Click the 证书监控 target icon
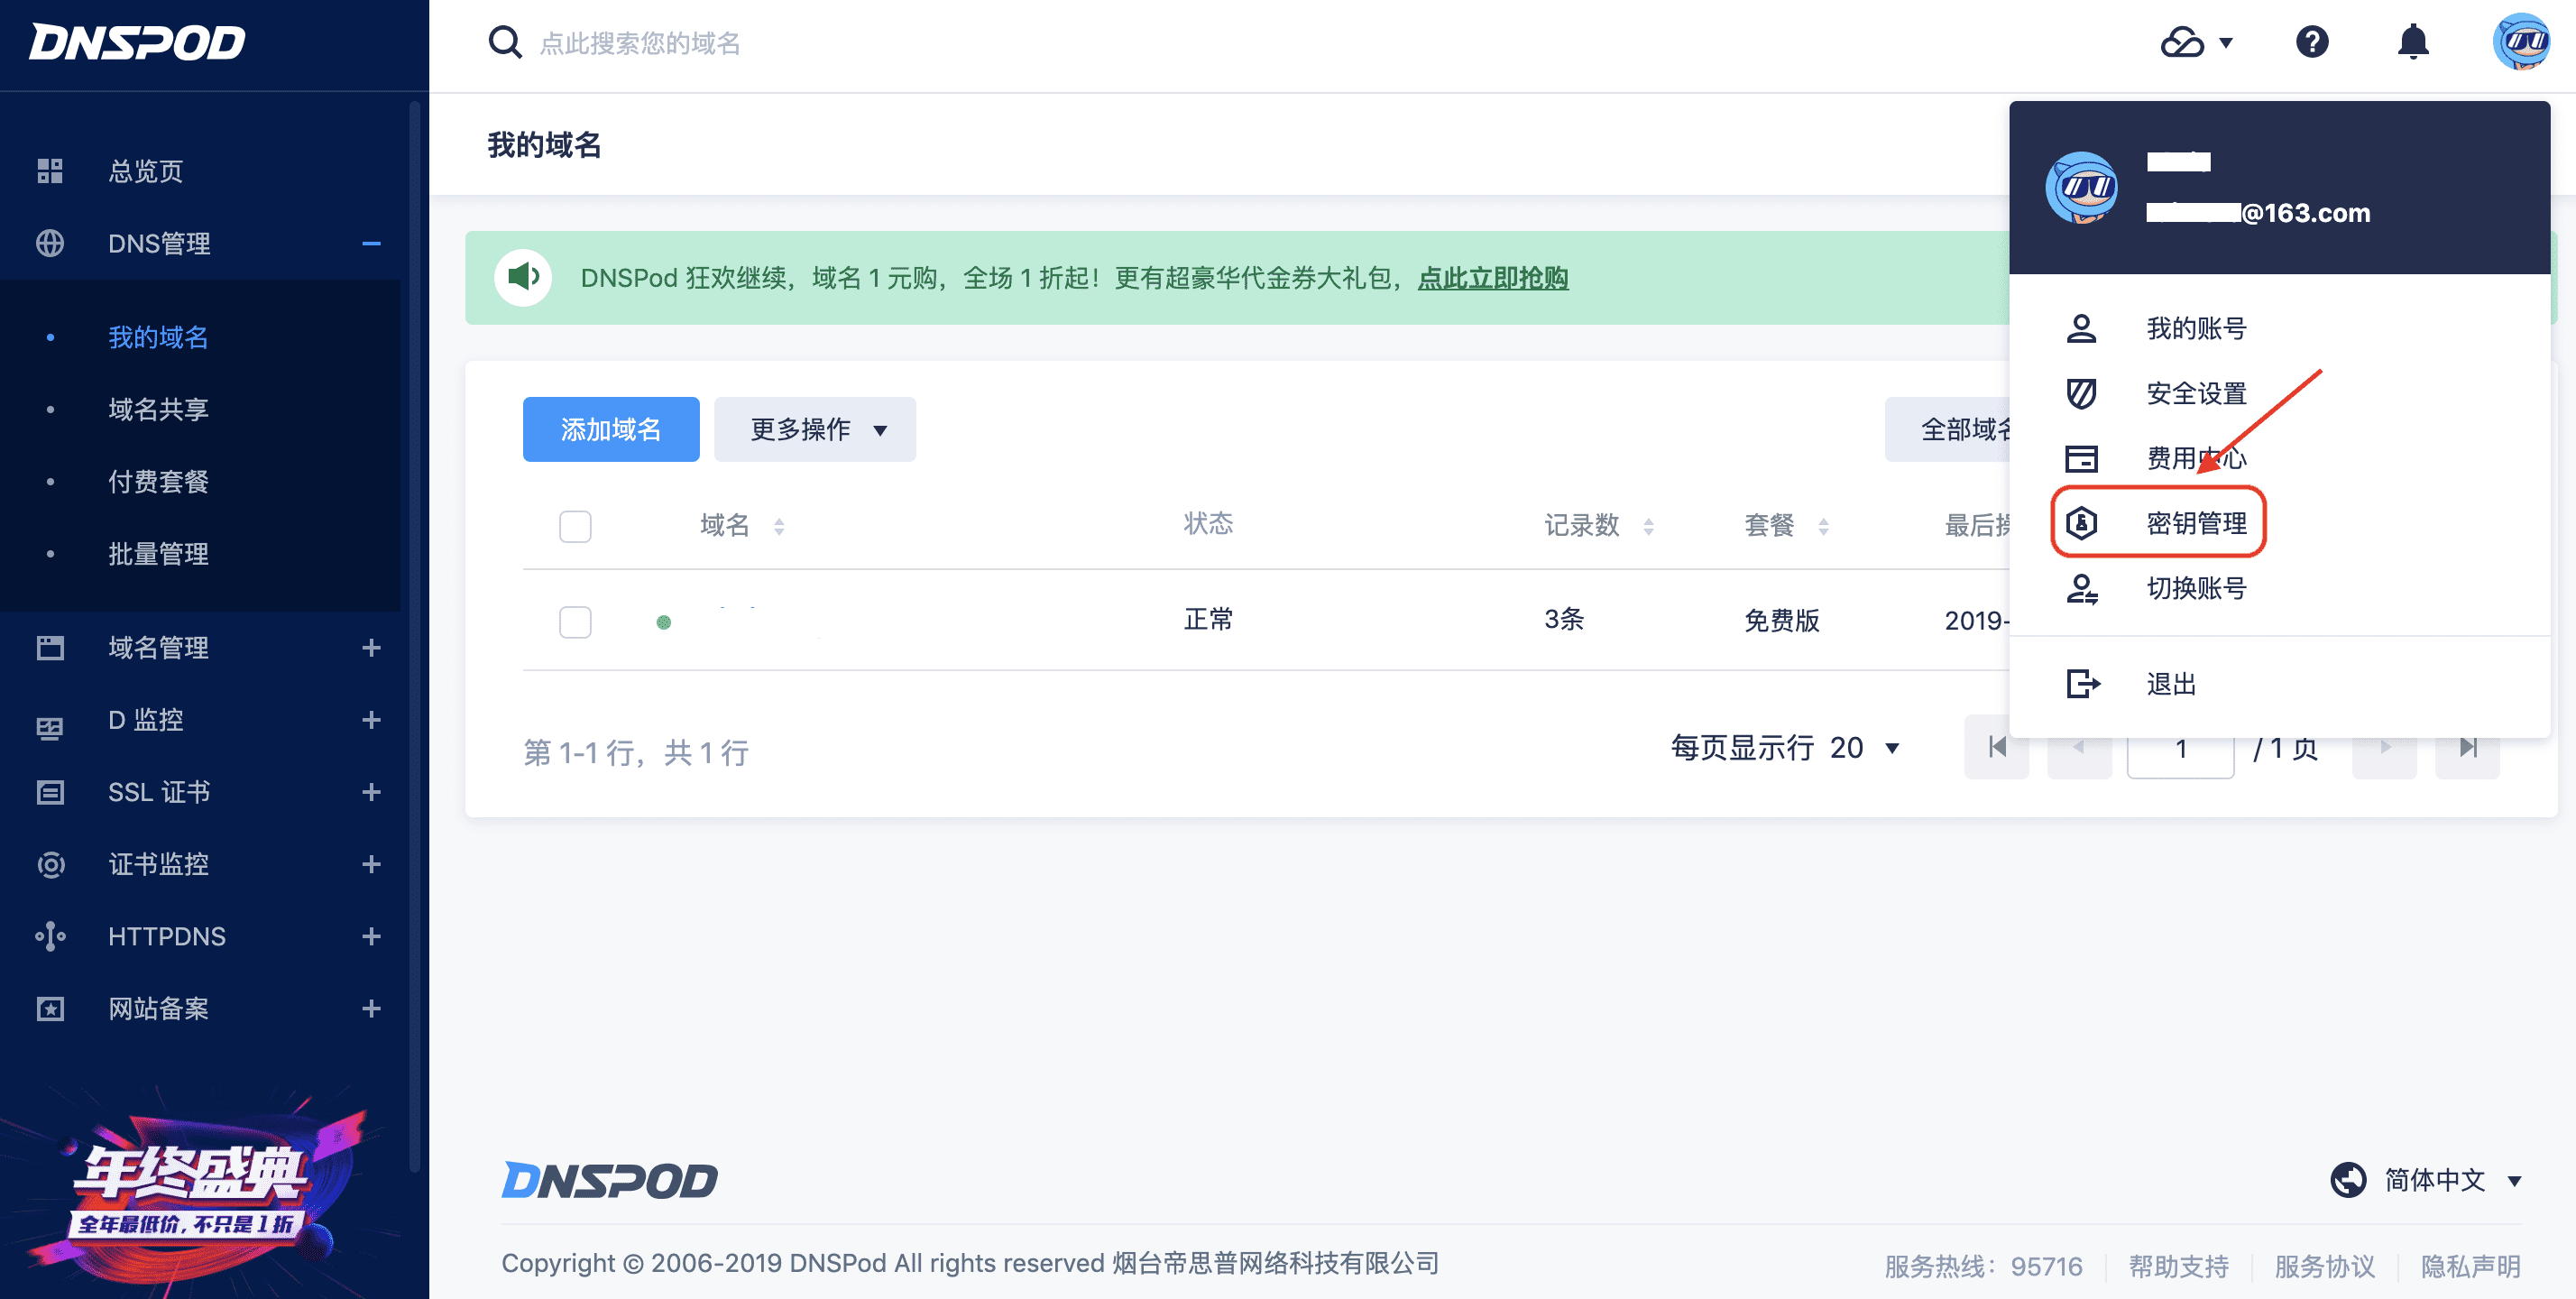The height and width of the screenshot is (1299, 2576). [50, 864]
